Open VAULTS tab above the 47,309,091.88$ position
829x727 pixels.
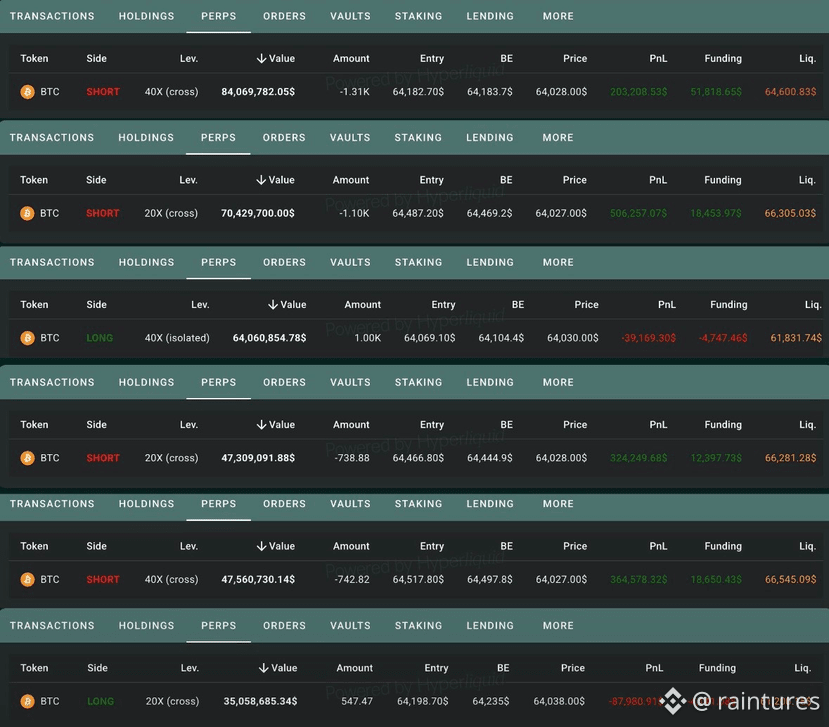(x=351, y=382)
